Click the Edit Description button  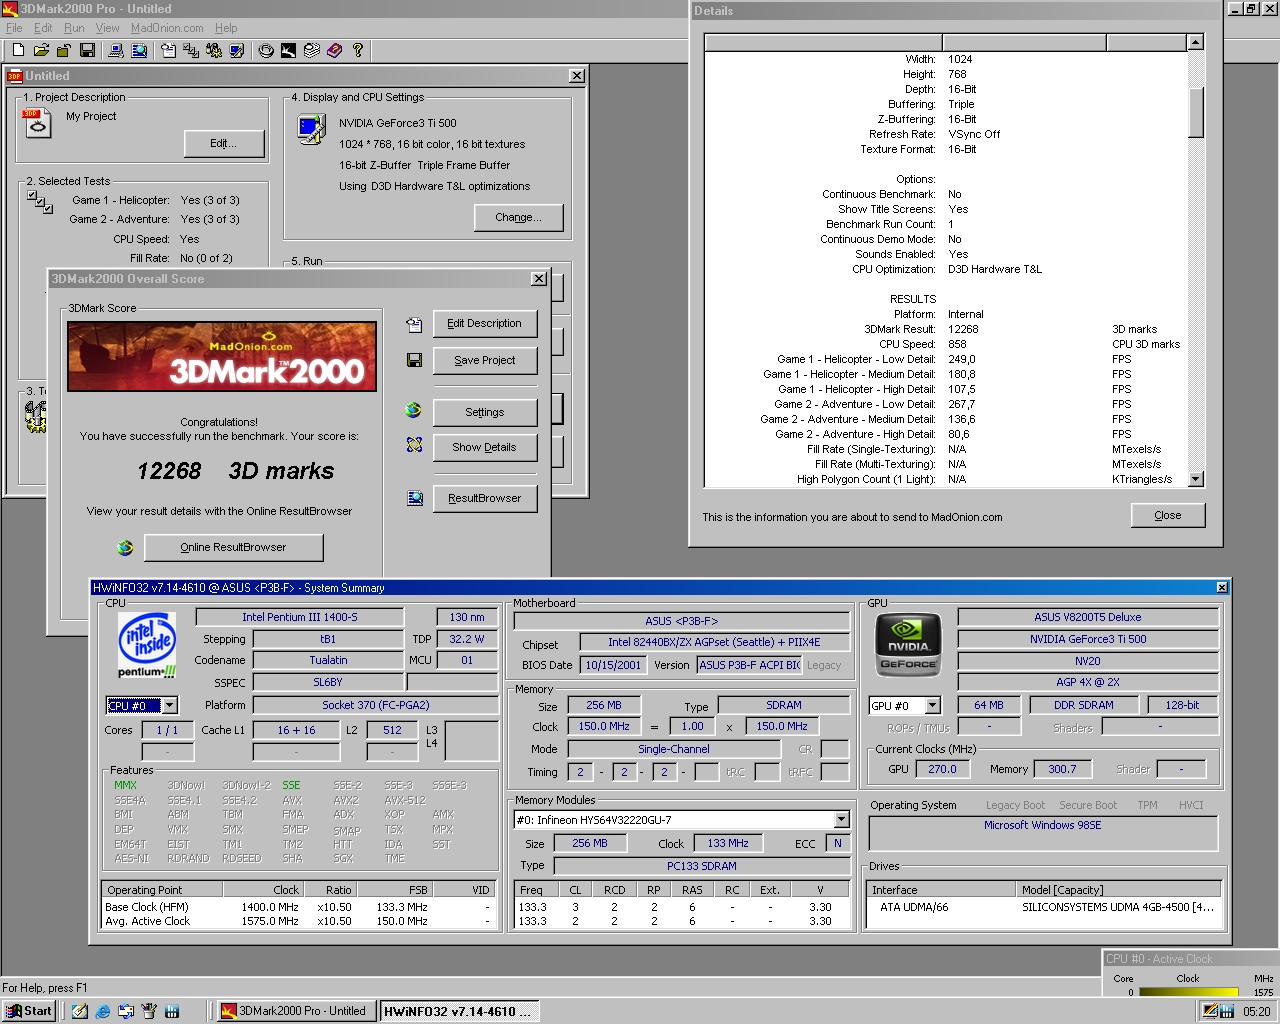pos(485,324)
